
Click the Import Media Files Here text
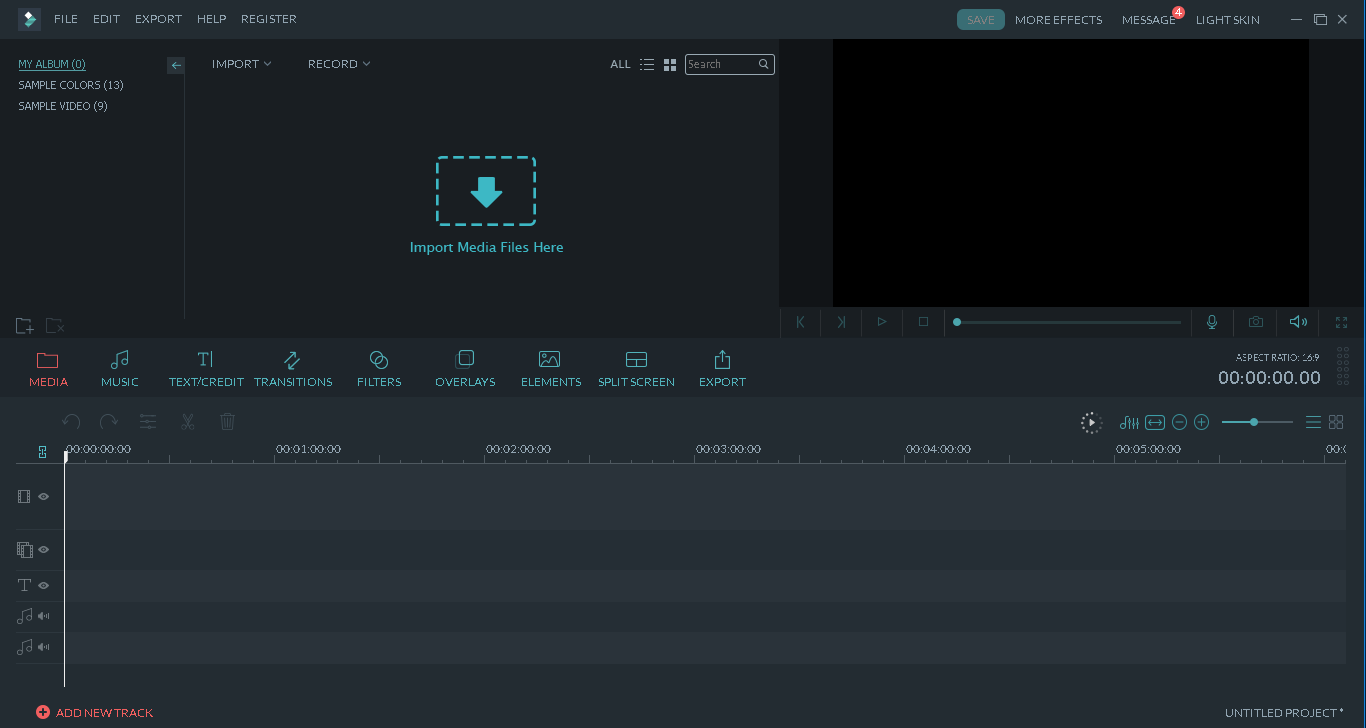tap(487, 247)
